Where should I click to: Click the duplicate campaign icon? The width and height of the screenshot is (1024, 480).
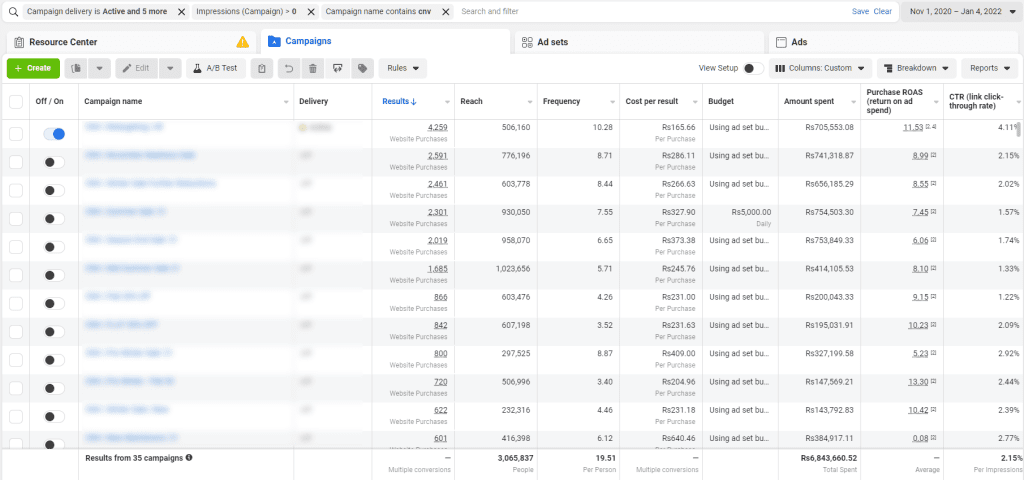pyautogui.click(x=76, y=68)
